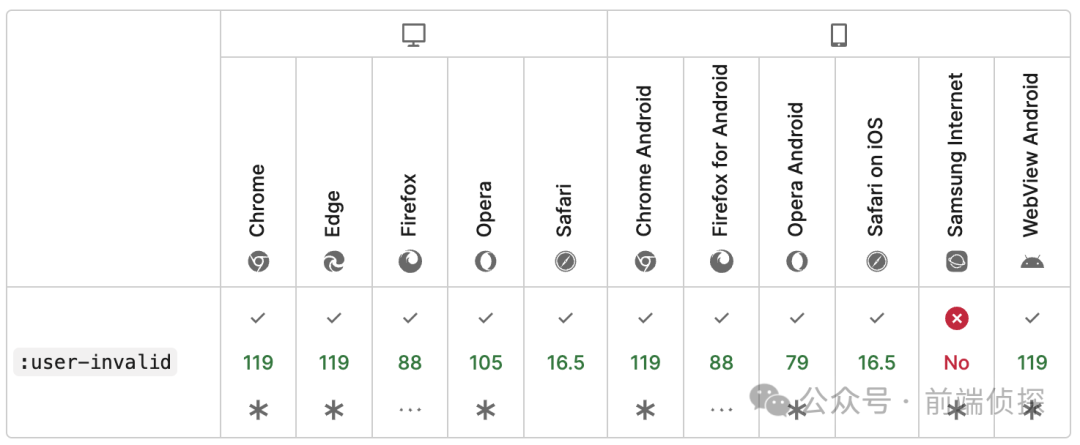Click the Firefox desktop logo icon
This screenshot has height=445, width=1080.
[411, 262]
